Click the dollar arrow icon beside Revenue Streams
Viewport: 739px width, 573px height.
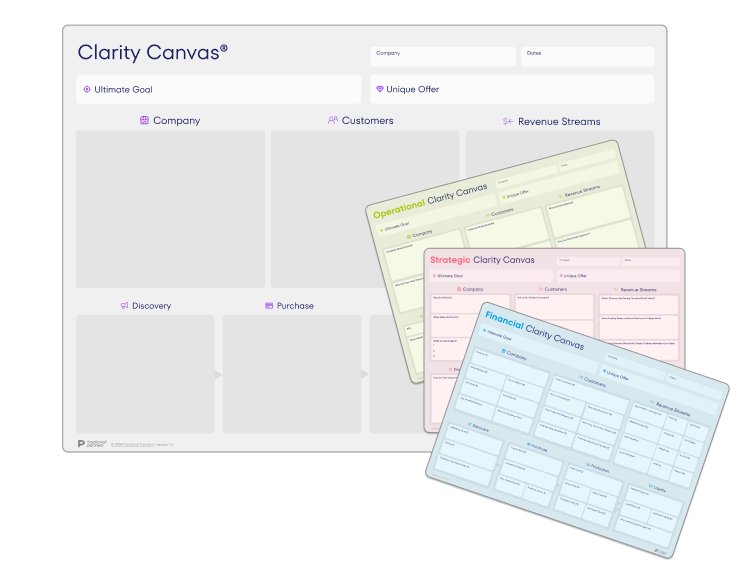[508, 121]
